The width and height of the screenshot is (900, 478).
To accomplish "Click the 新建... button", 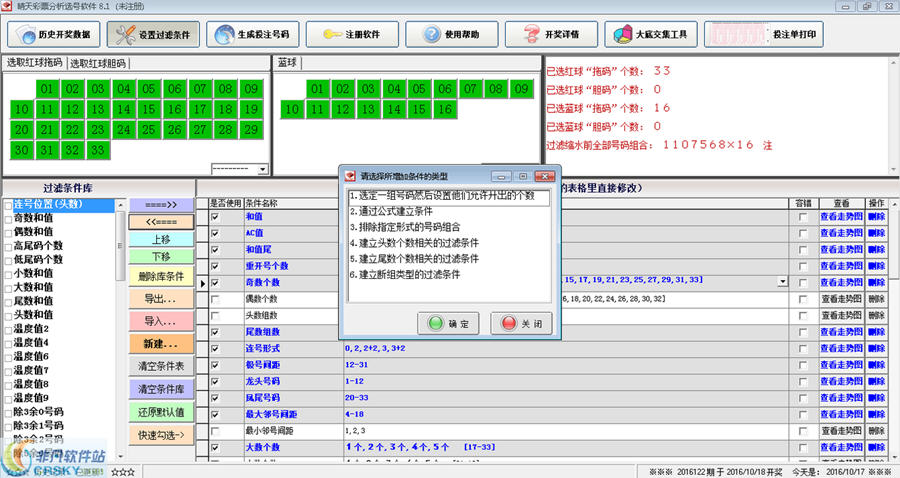I will click(x=161, y=344).
